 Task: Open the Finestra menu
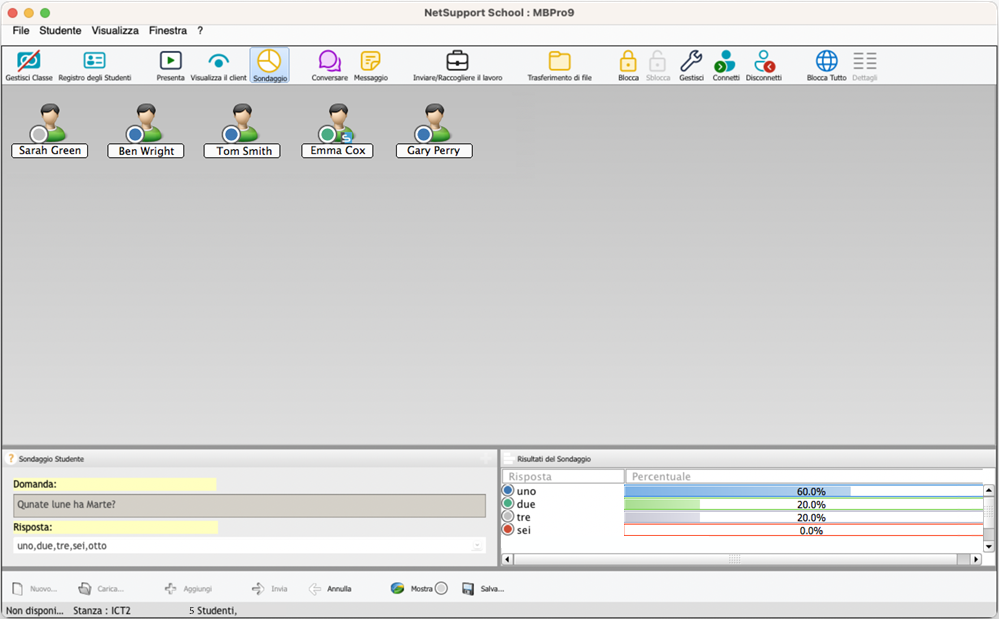click(168, 31)
